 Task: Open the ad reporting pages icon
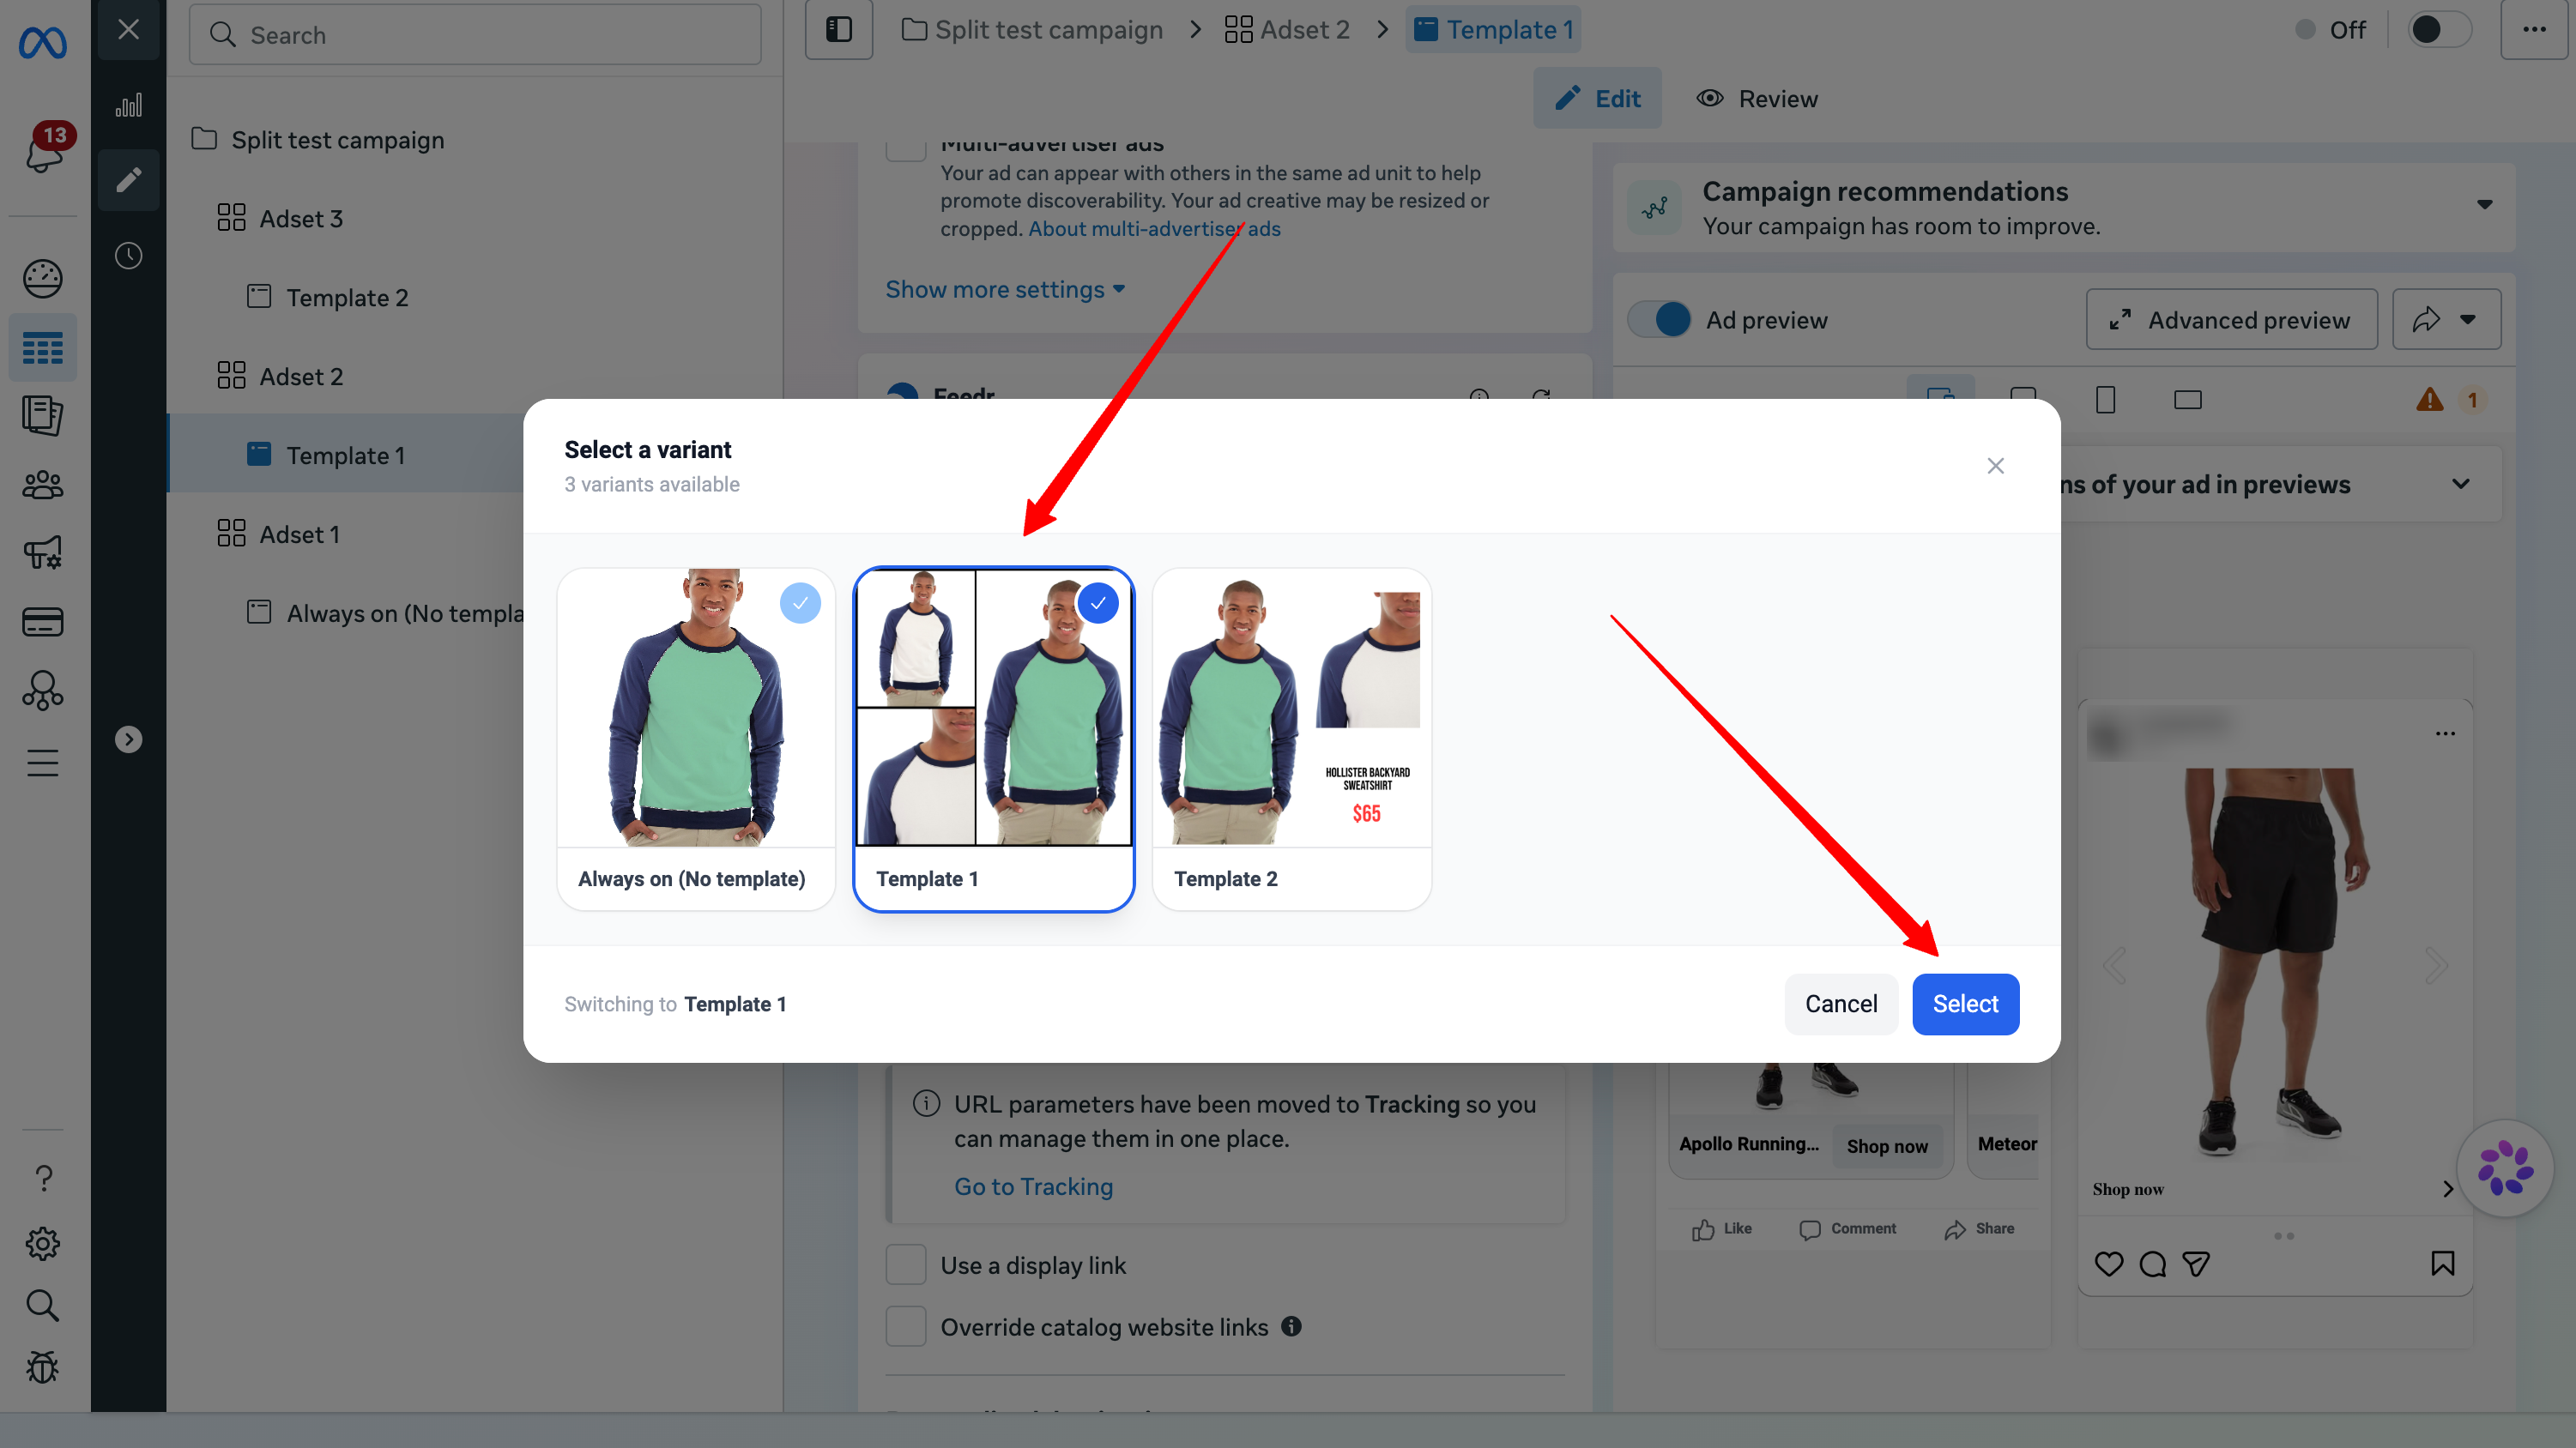point(43,415)
